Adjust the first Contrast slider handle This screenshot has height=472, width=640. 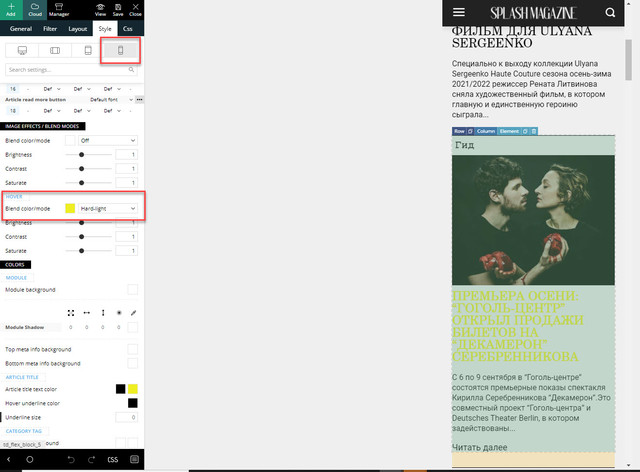click(82, 169)
